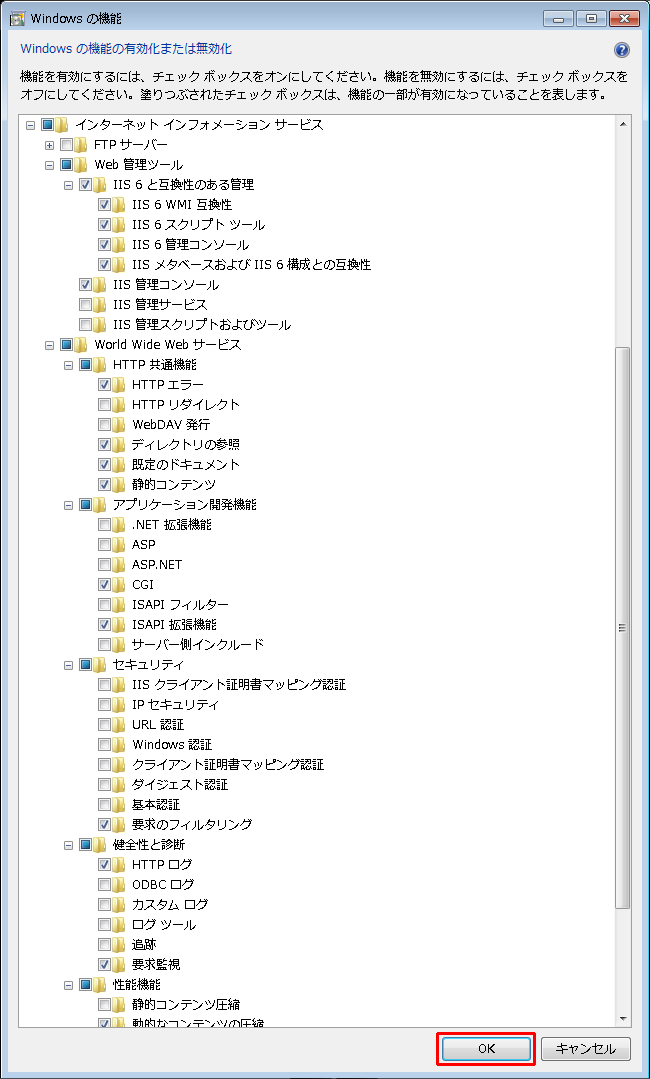Image resolution: width=650 pixels, height=1079 pixels.
Task: Enable the 基本認証 checkbox
Action: pyautogui.click(x=104, y=804)
